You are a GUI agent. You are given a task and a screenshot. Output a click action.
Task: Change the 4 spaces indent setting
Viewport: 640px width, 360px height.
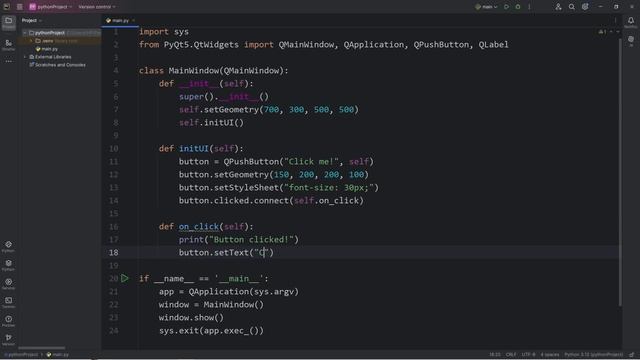tap(550, 355)
